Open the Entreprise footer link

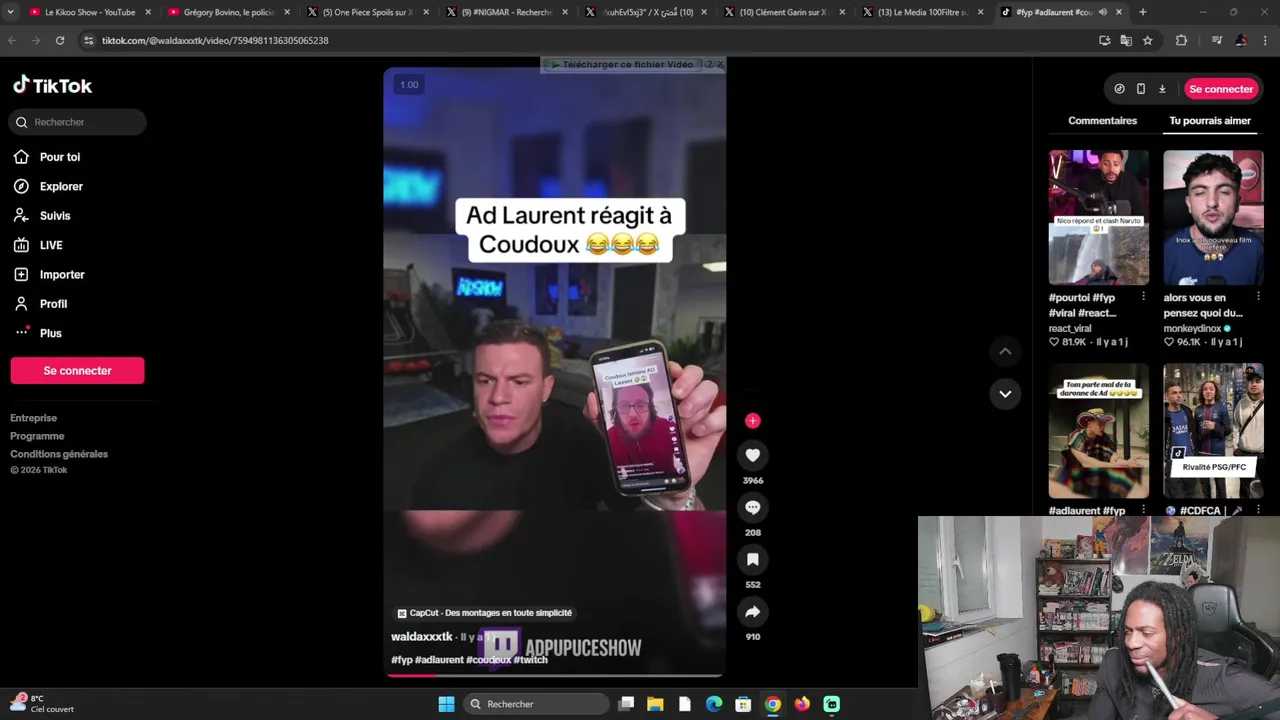click(34, 418)
